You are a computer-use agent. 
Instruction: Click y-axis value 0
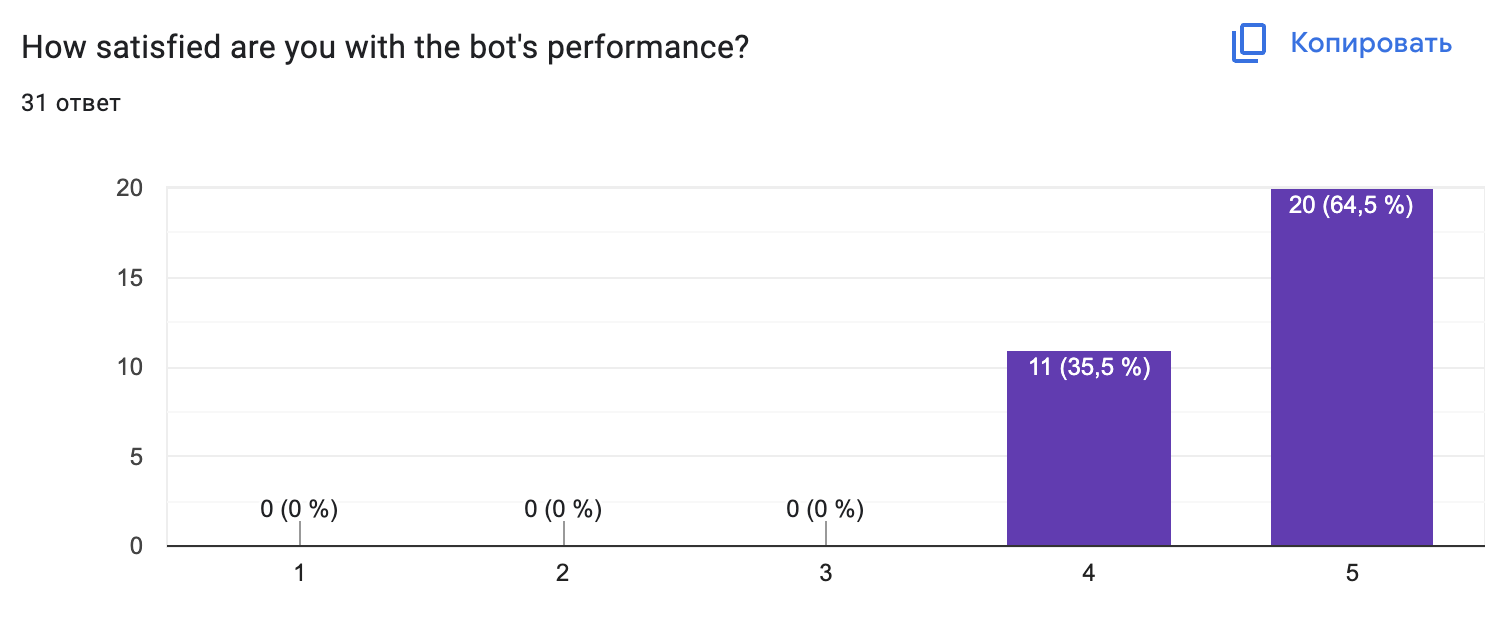click(x=137, y=546)
